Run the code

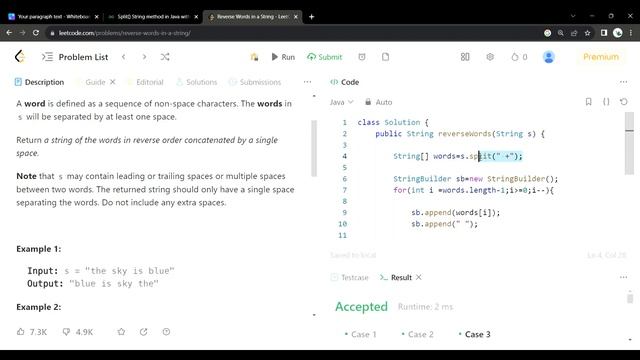283,57
